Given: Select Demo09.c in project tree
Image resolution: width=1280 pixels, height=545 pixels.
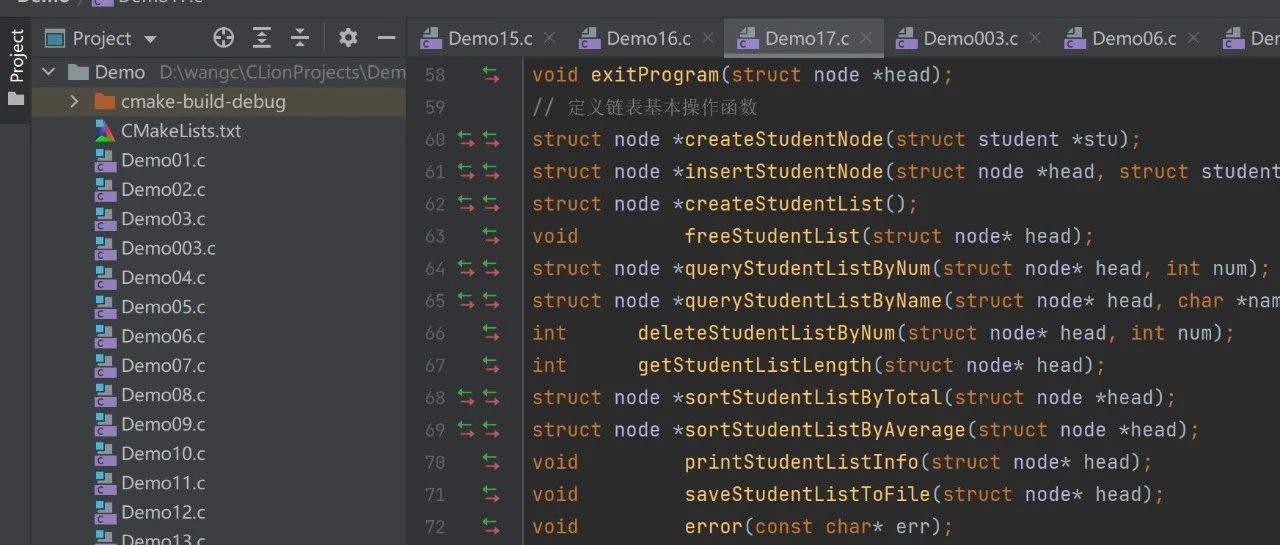Looking at the screenshot, I should [x=163, y=424].
